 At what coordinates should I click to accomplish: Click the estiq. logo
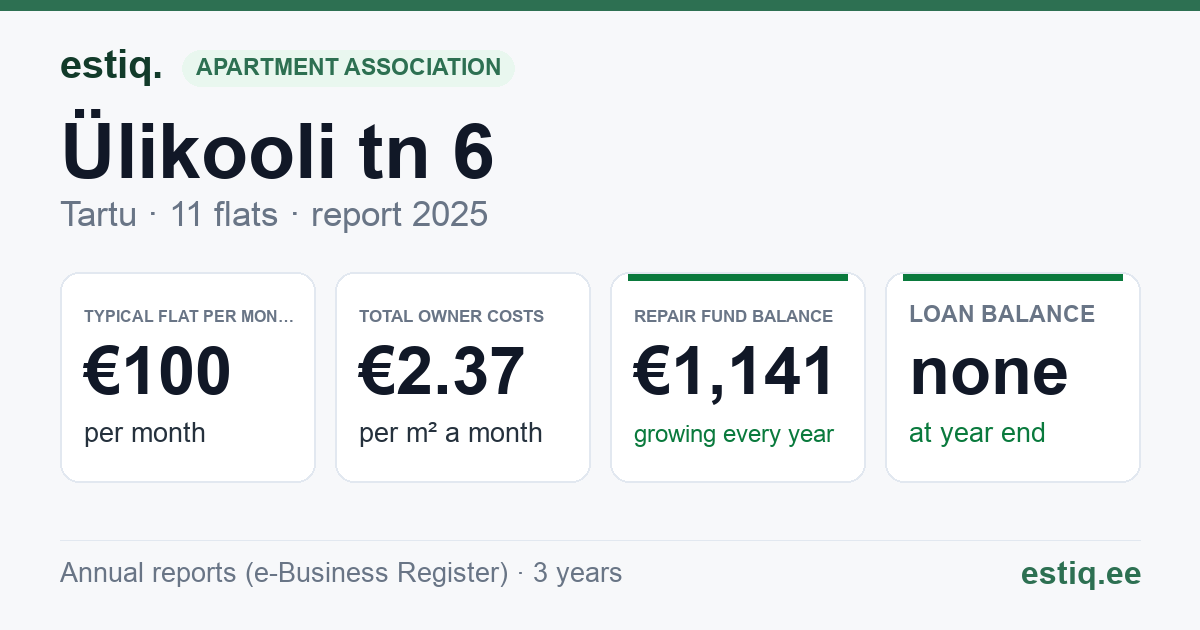coord(111,66)
